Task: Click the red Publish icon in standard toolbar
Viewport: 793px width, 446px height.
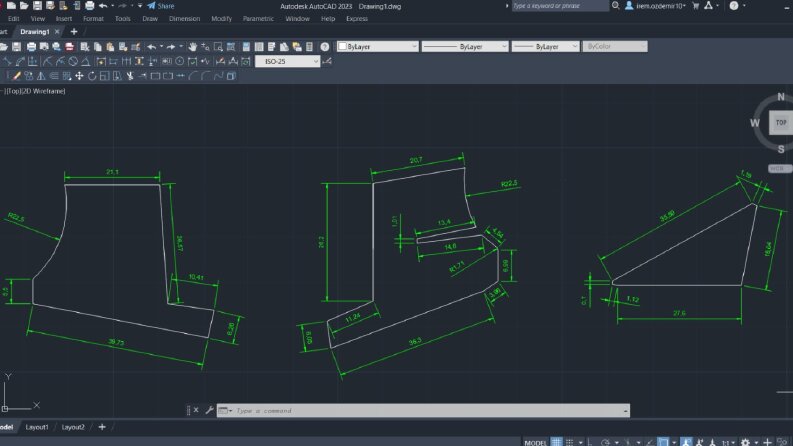Action: [x=69, y=47]
